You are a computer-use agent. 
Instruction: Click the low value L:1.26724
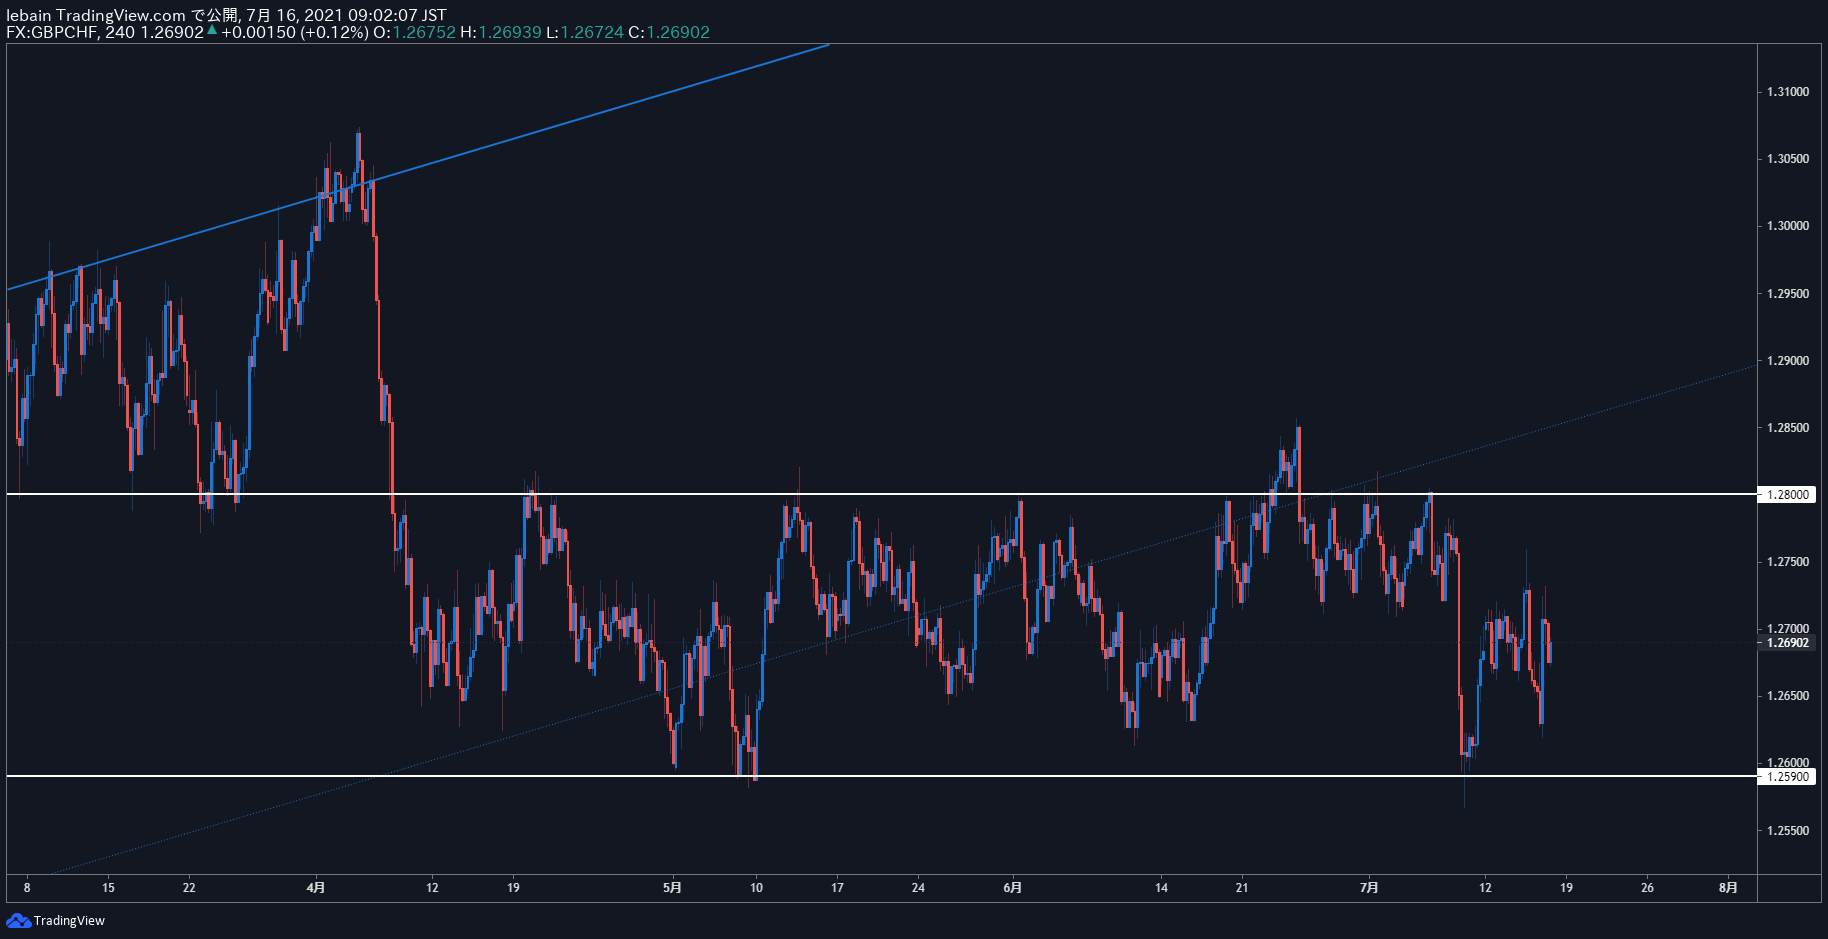coord(585,32)
